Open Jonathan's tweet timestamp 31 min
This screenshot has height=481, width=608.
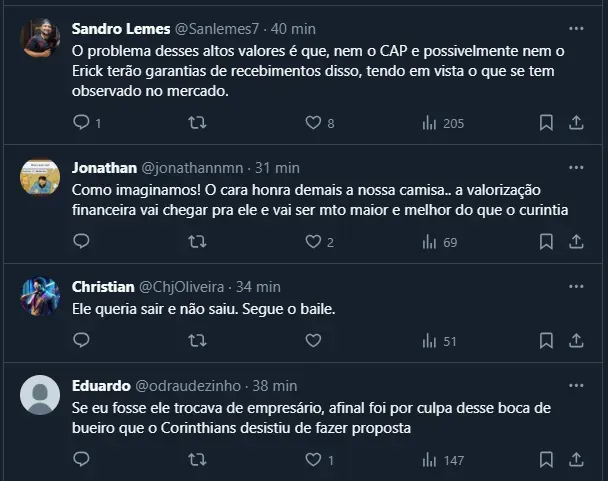pos(277,167)
